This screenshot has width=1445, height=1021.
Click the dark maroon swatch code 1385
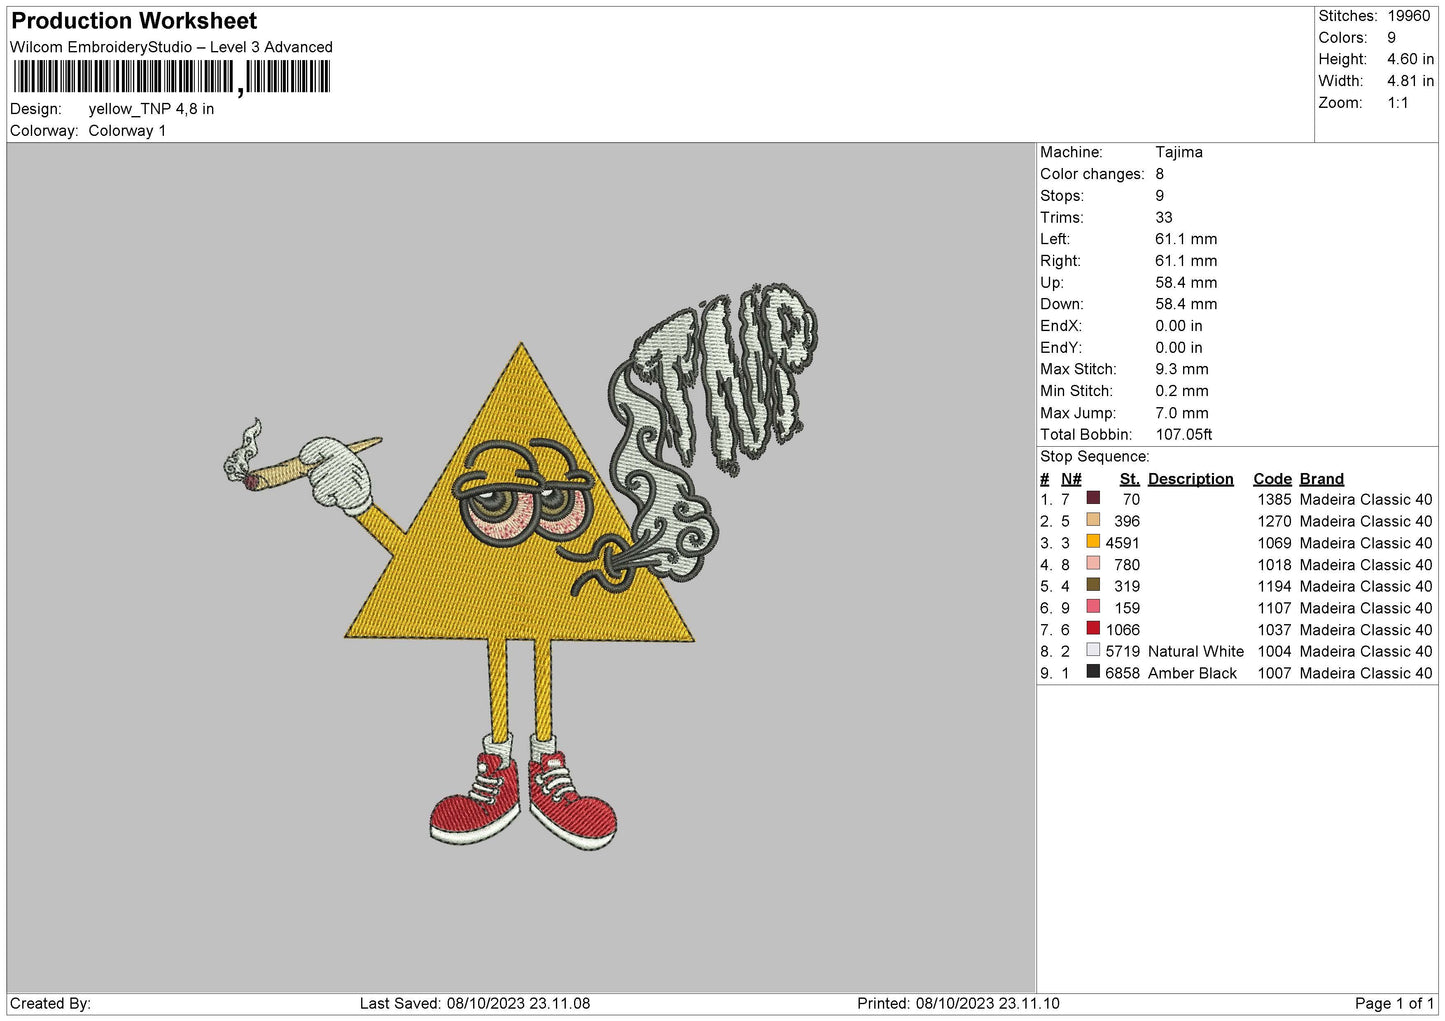(x=1093, y=498)
